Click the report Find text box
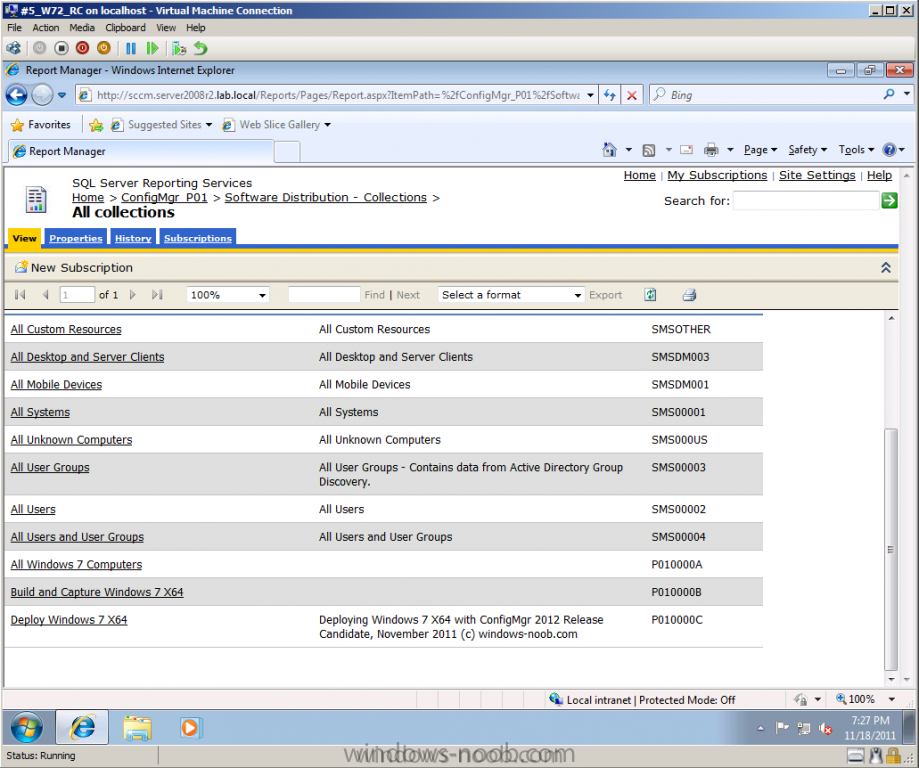The image size is (919, 768). [324, 295]
